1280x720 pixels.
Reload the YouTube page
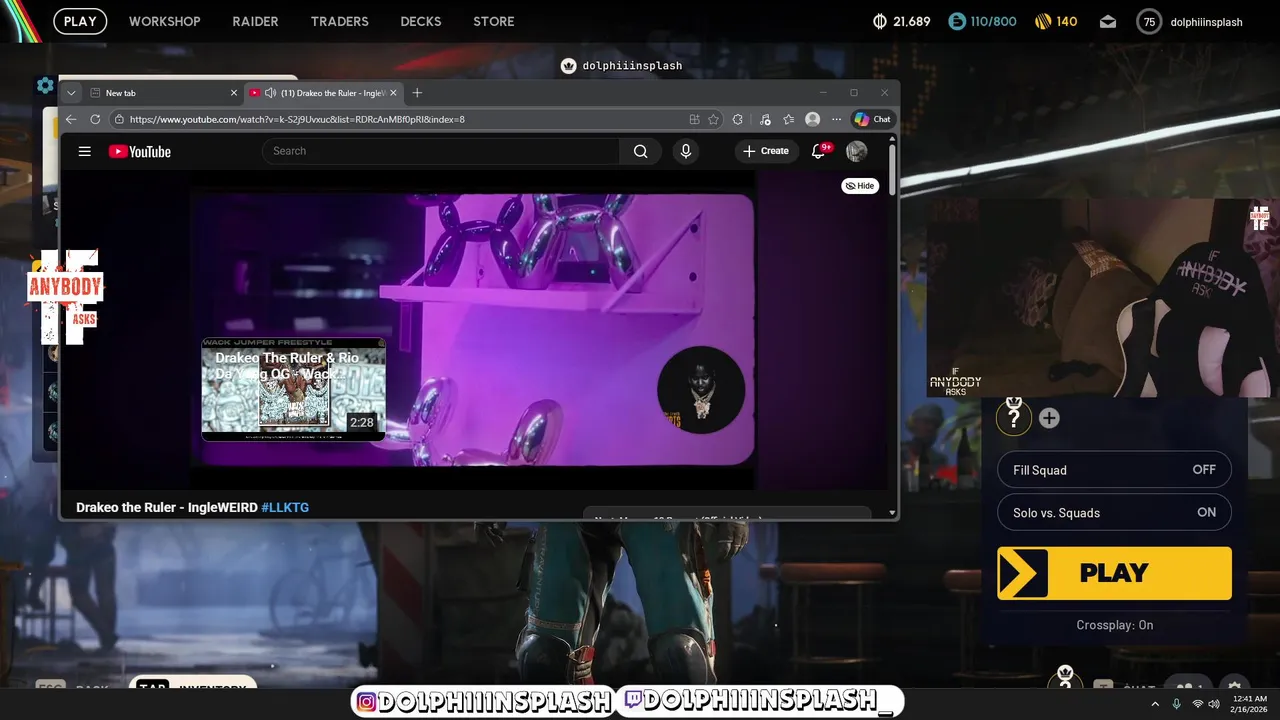pos(95,119)
